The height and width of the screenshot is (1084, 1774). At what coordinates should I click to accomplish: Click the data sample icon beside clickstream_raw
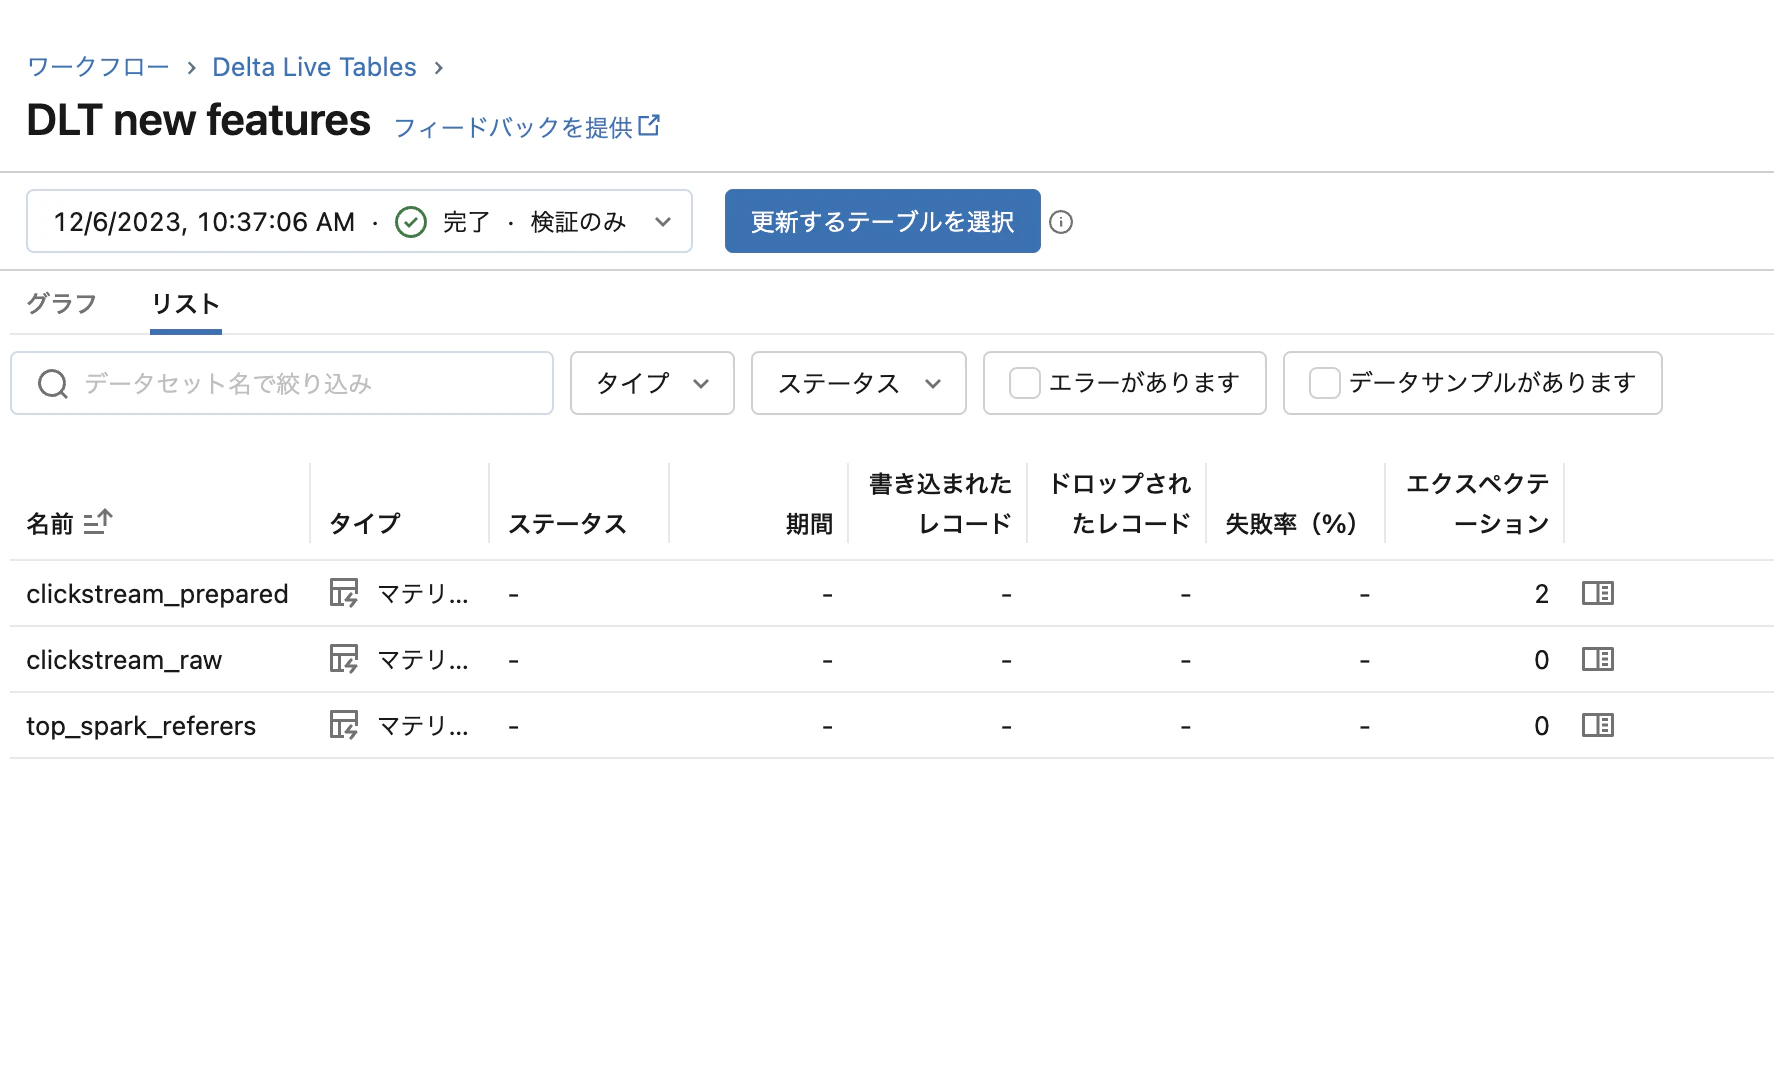[1597, 659]
